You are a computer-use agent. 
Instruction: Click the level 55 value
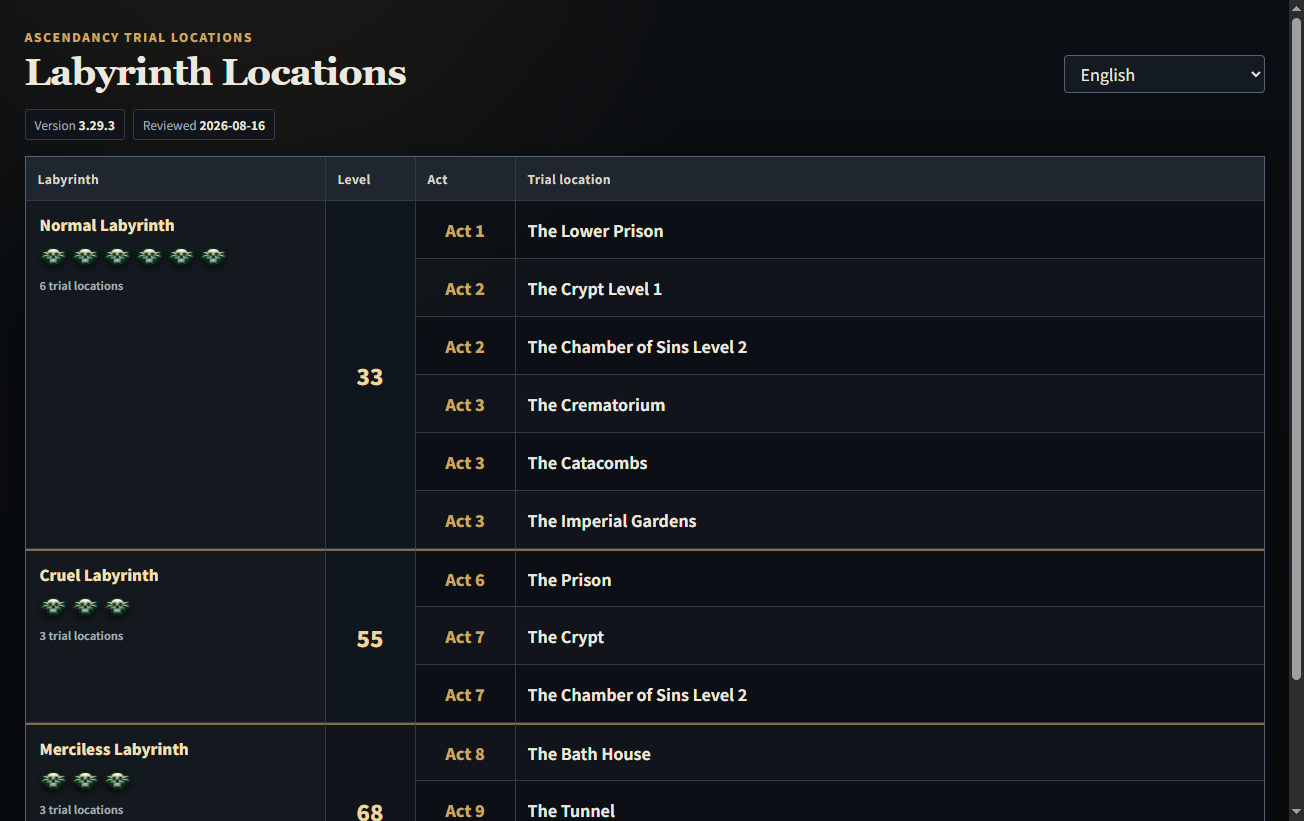click(x=370, y=639)
